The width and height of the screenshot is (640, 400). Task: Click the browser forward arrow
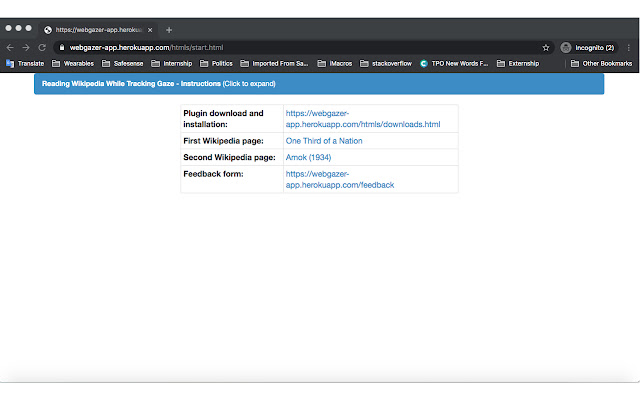pos(26,48)
